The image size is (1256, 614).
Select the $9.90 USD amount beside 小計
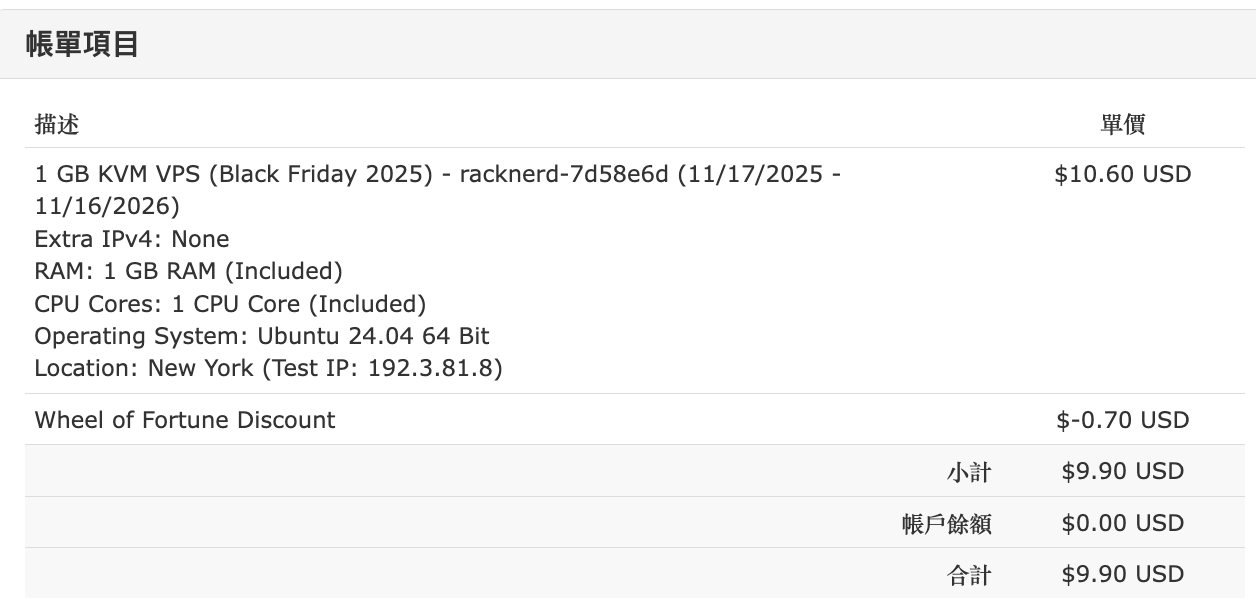1122,472
